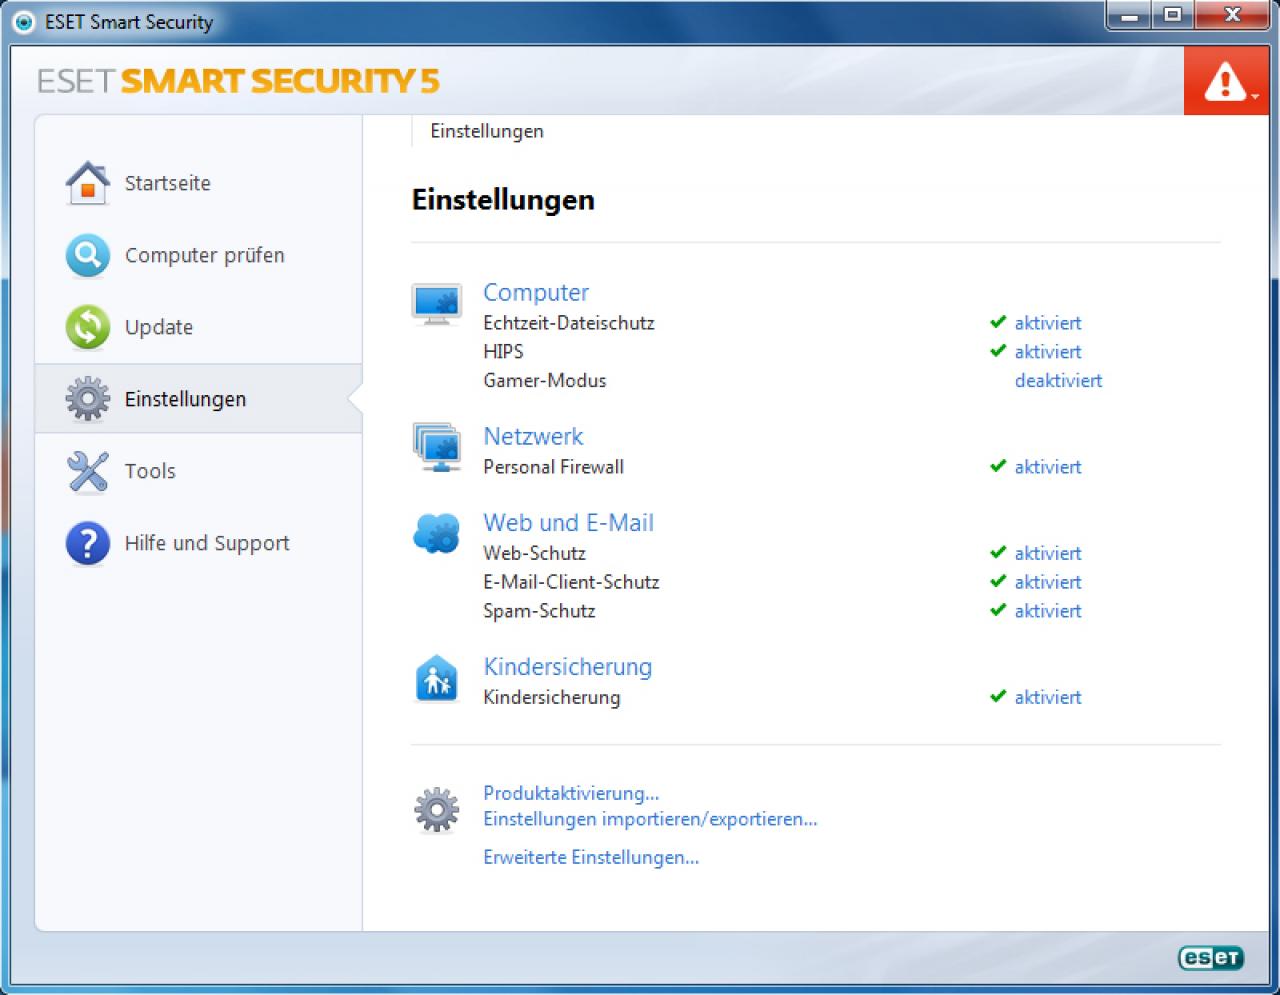This screenshot has width=1280, height=995.
Task: Click the green checkmark beside Echtzeit-Dateischutz
Action: (998, 322)
